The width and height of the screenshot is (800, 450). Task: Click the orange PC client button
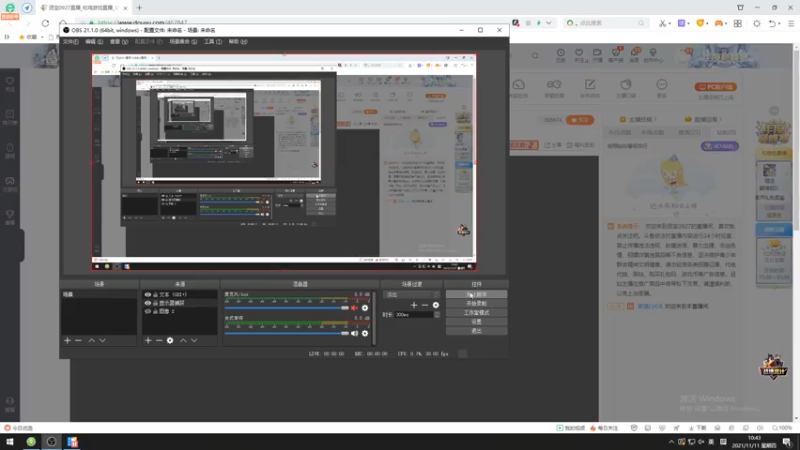[715, 87]
